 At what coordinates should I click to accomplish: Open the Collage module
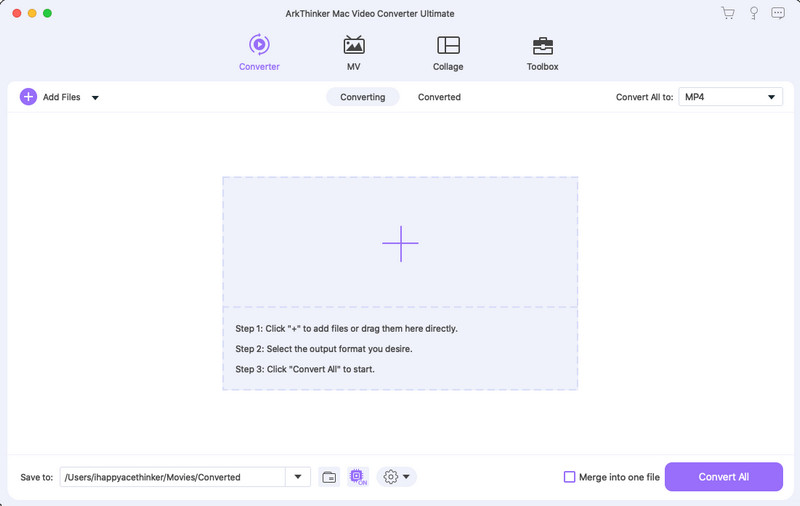click(448, 52)
